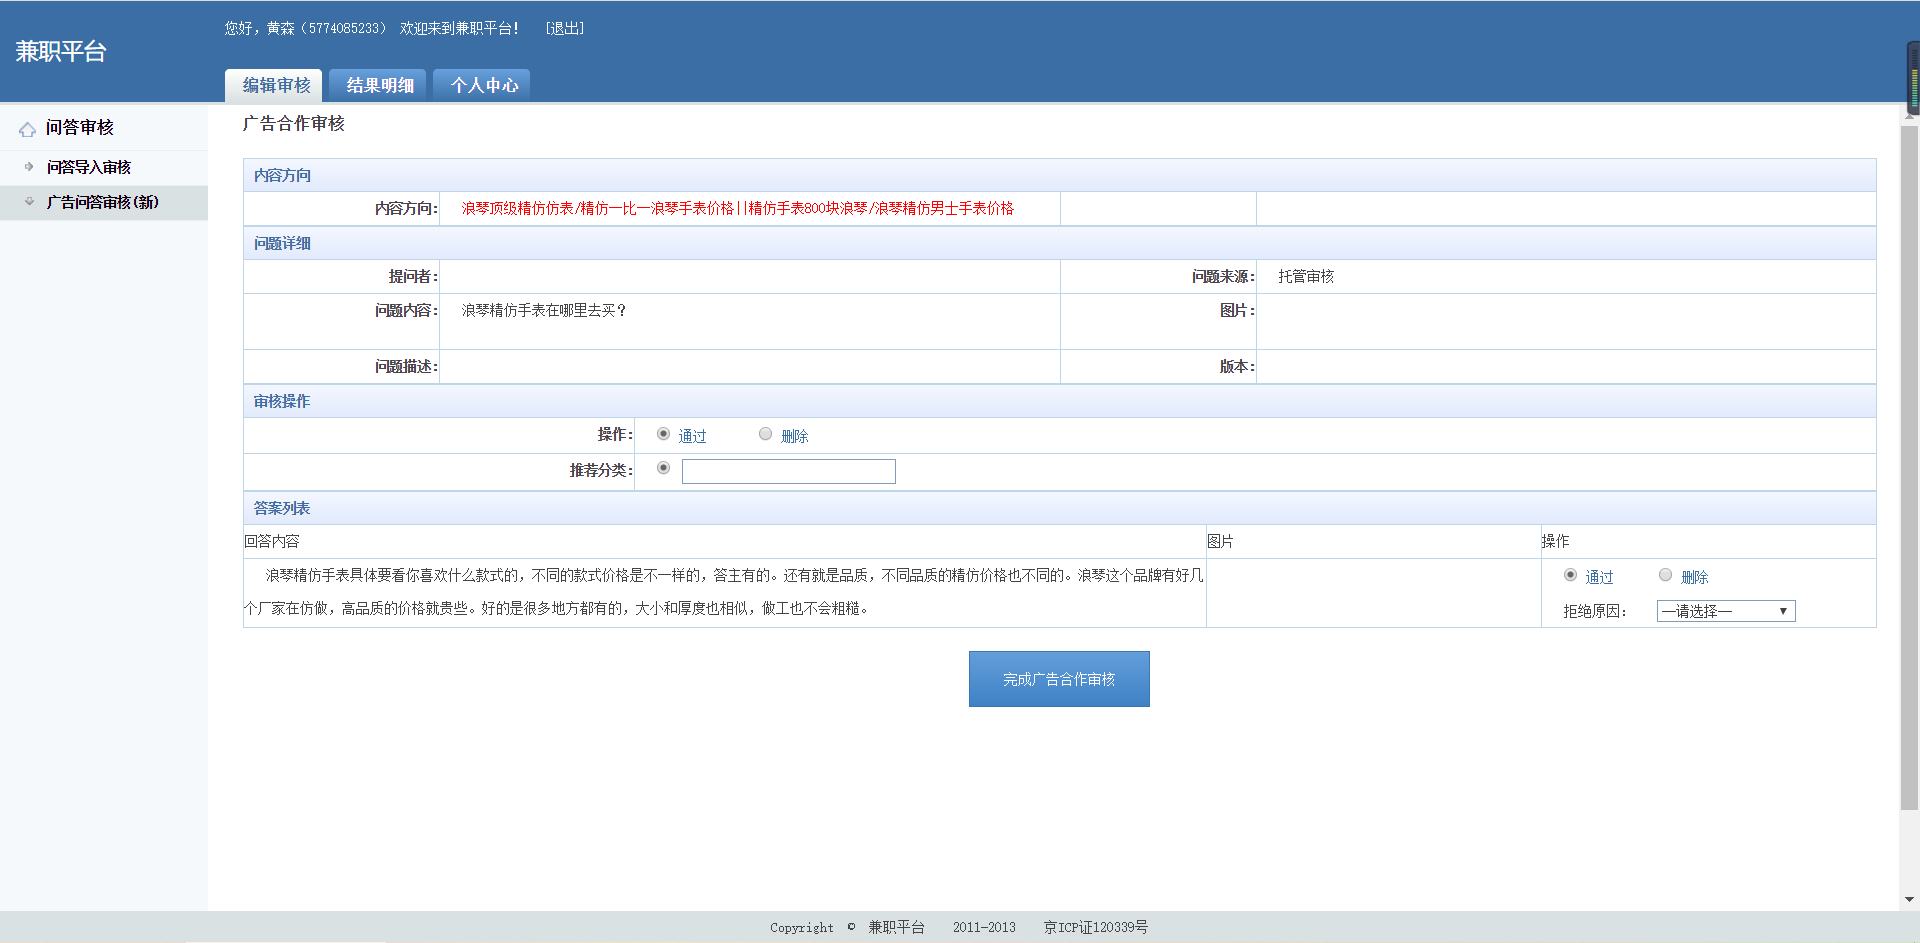The height and width of the screenshot is (943, 1920).
Task: Click the scrollbar up arrow
Action: pyautogui.click(x=1909, y=114)
